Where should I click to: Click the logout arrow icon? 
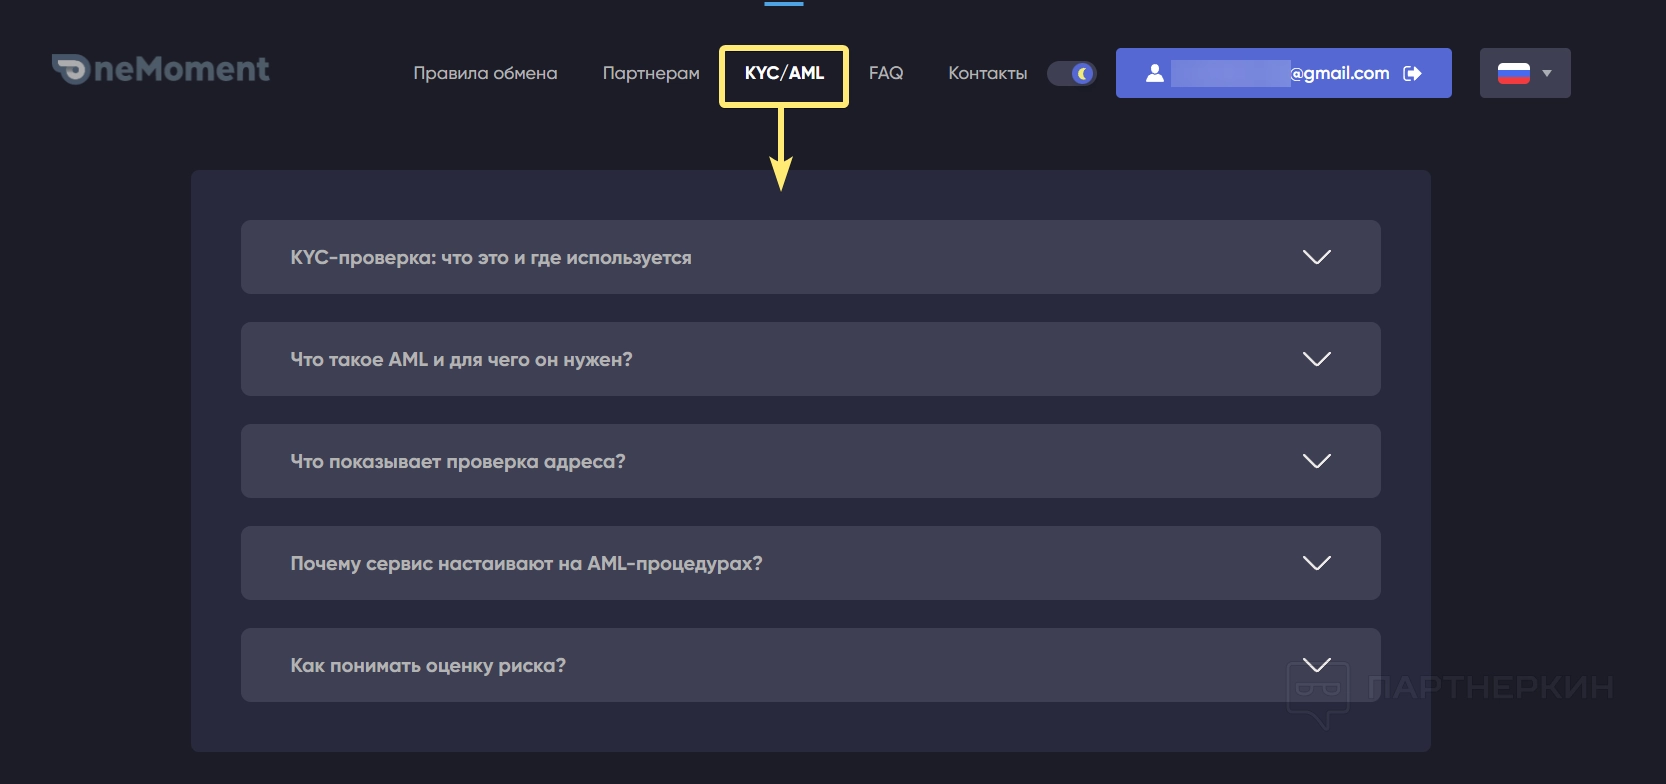[1412, 73]
